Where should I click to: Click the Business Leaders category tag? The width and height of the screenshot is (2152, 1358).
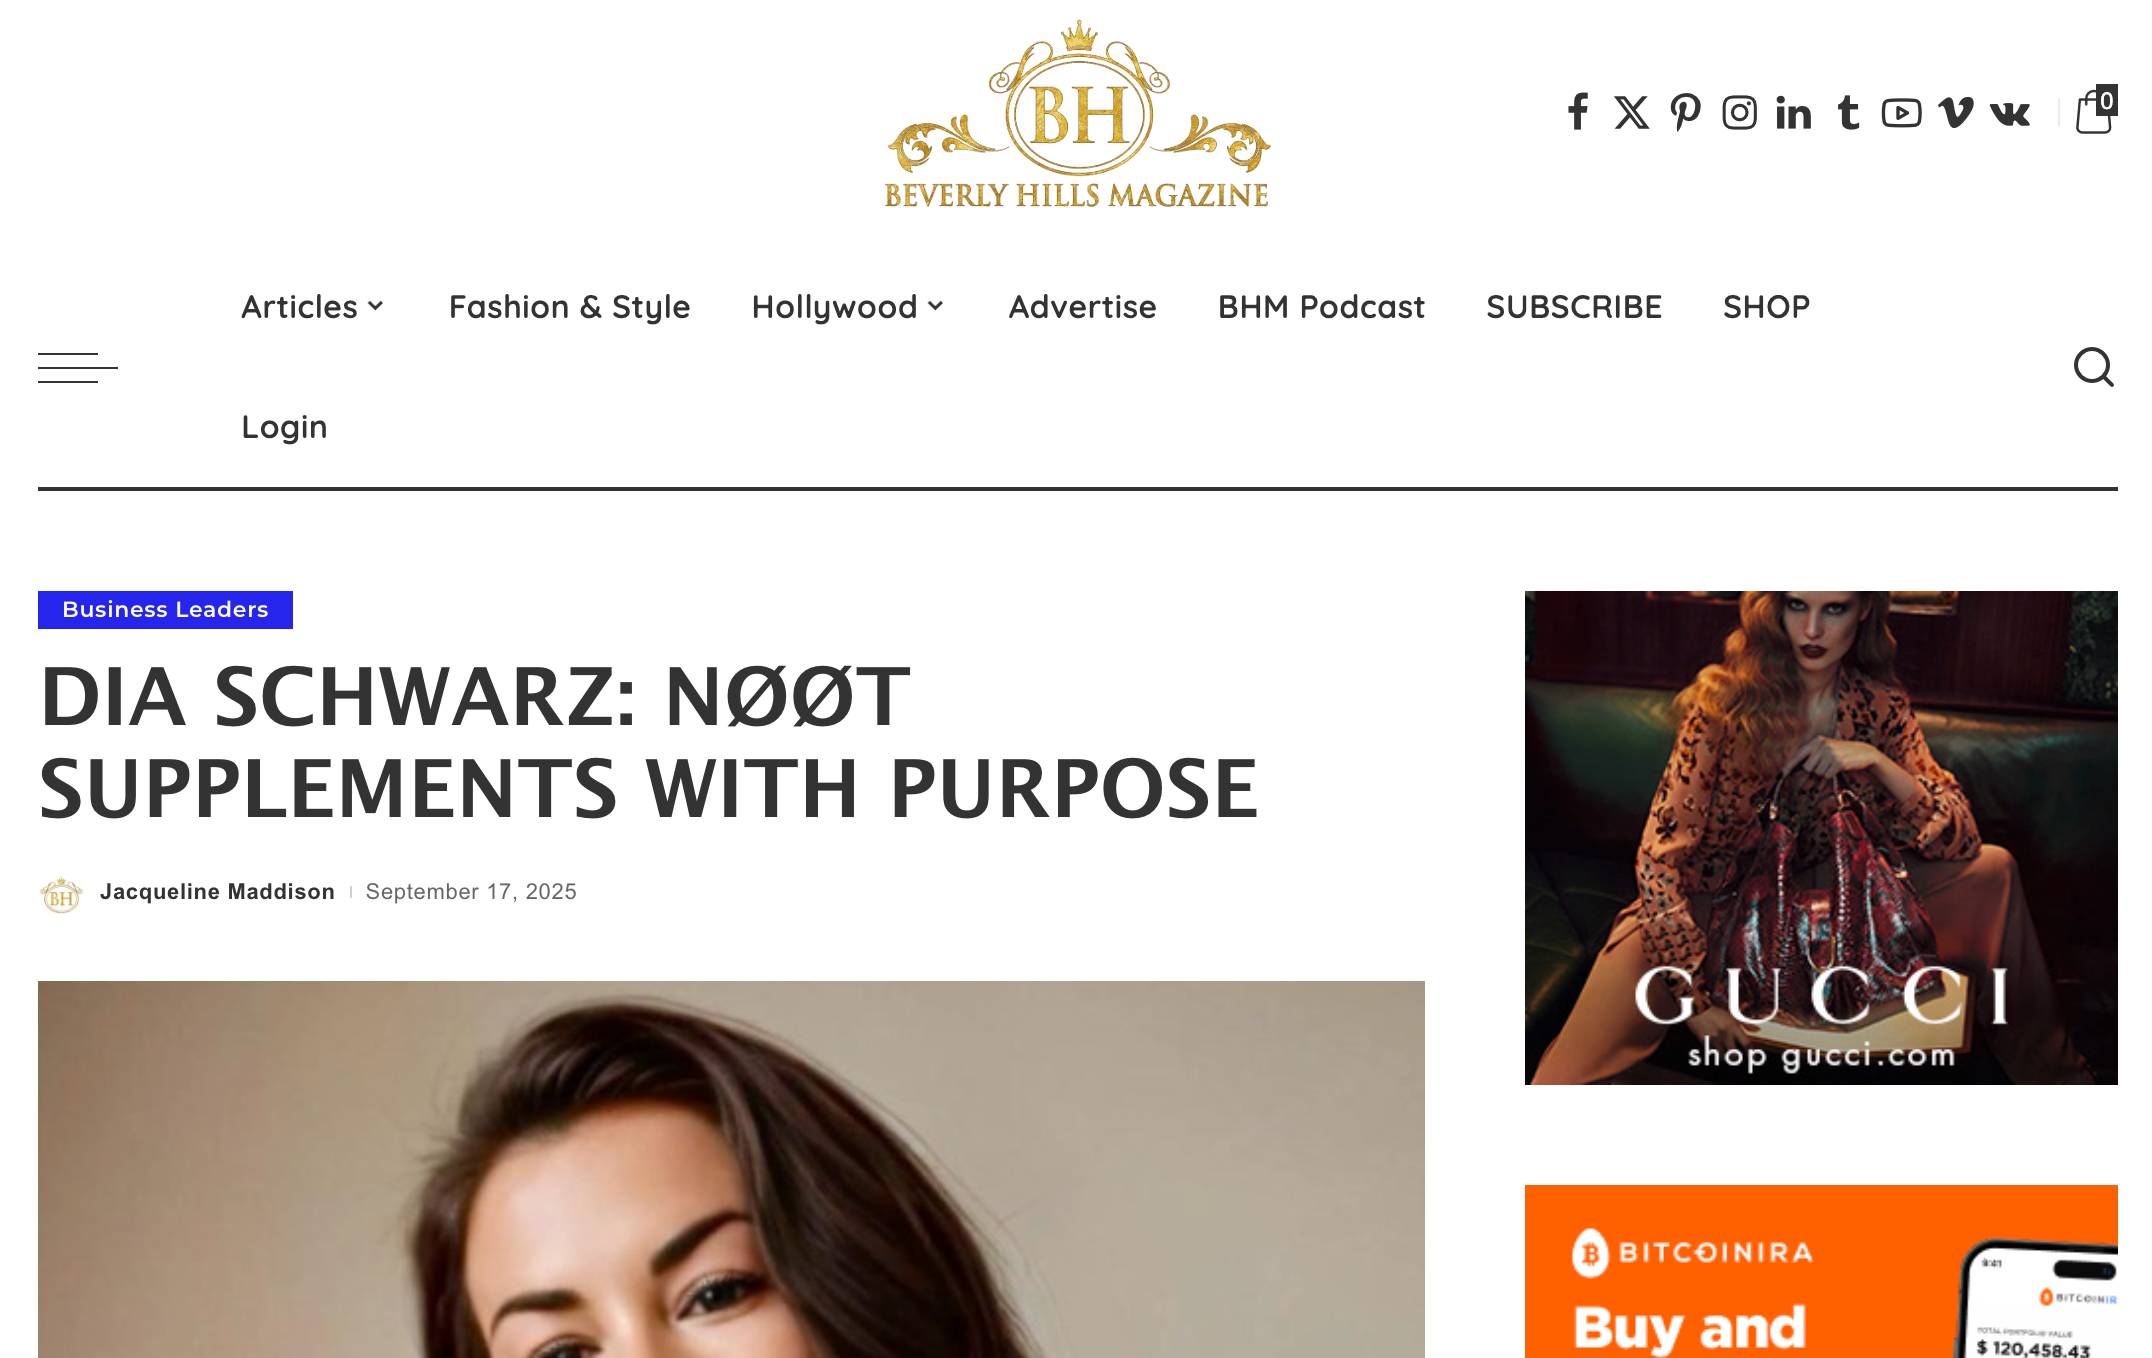tap(165, 610)
